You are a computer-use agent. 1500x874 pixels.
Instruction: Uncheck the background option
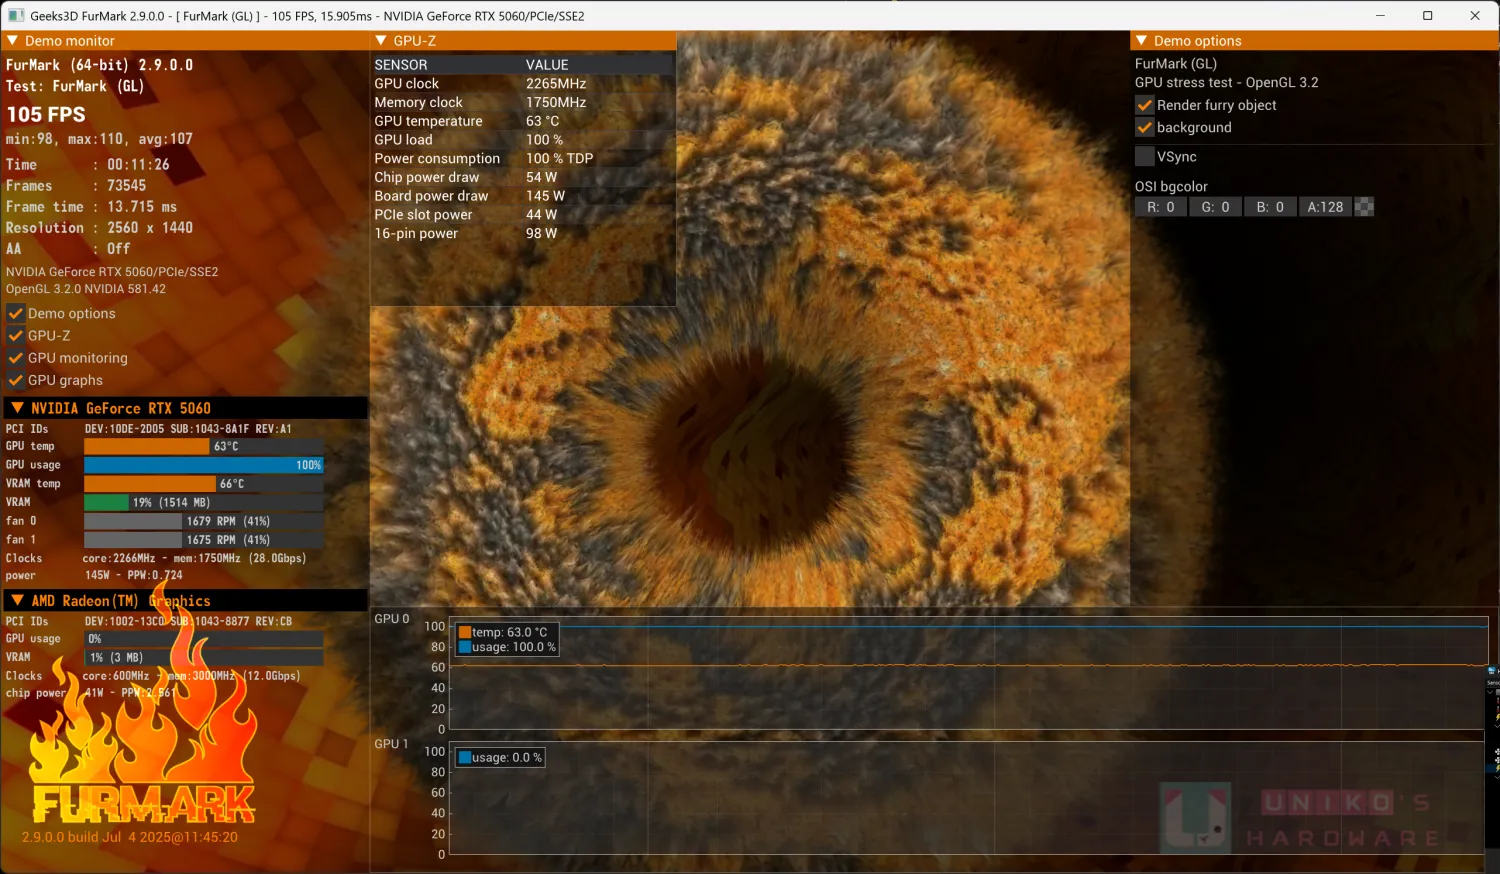click(1145, 128)
